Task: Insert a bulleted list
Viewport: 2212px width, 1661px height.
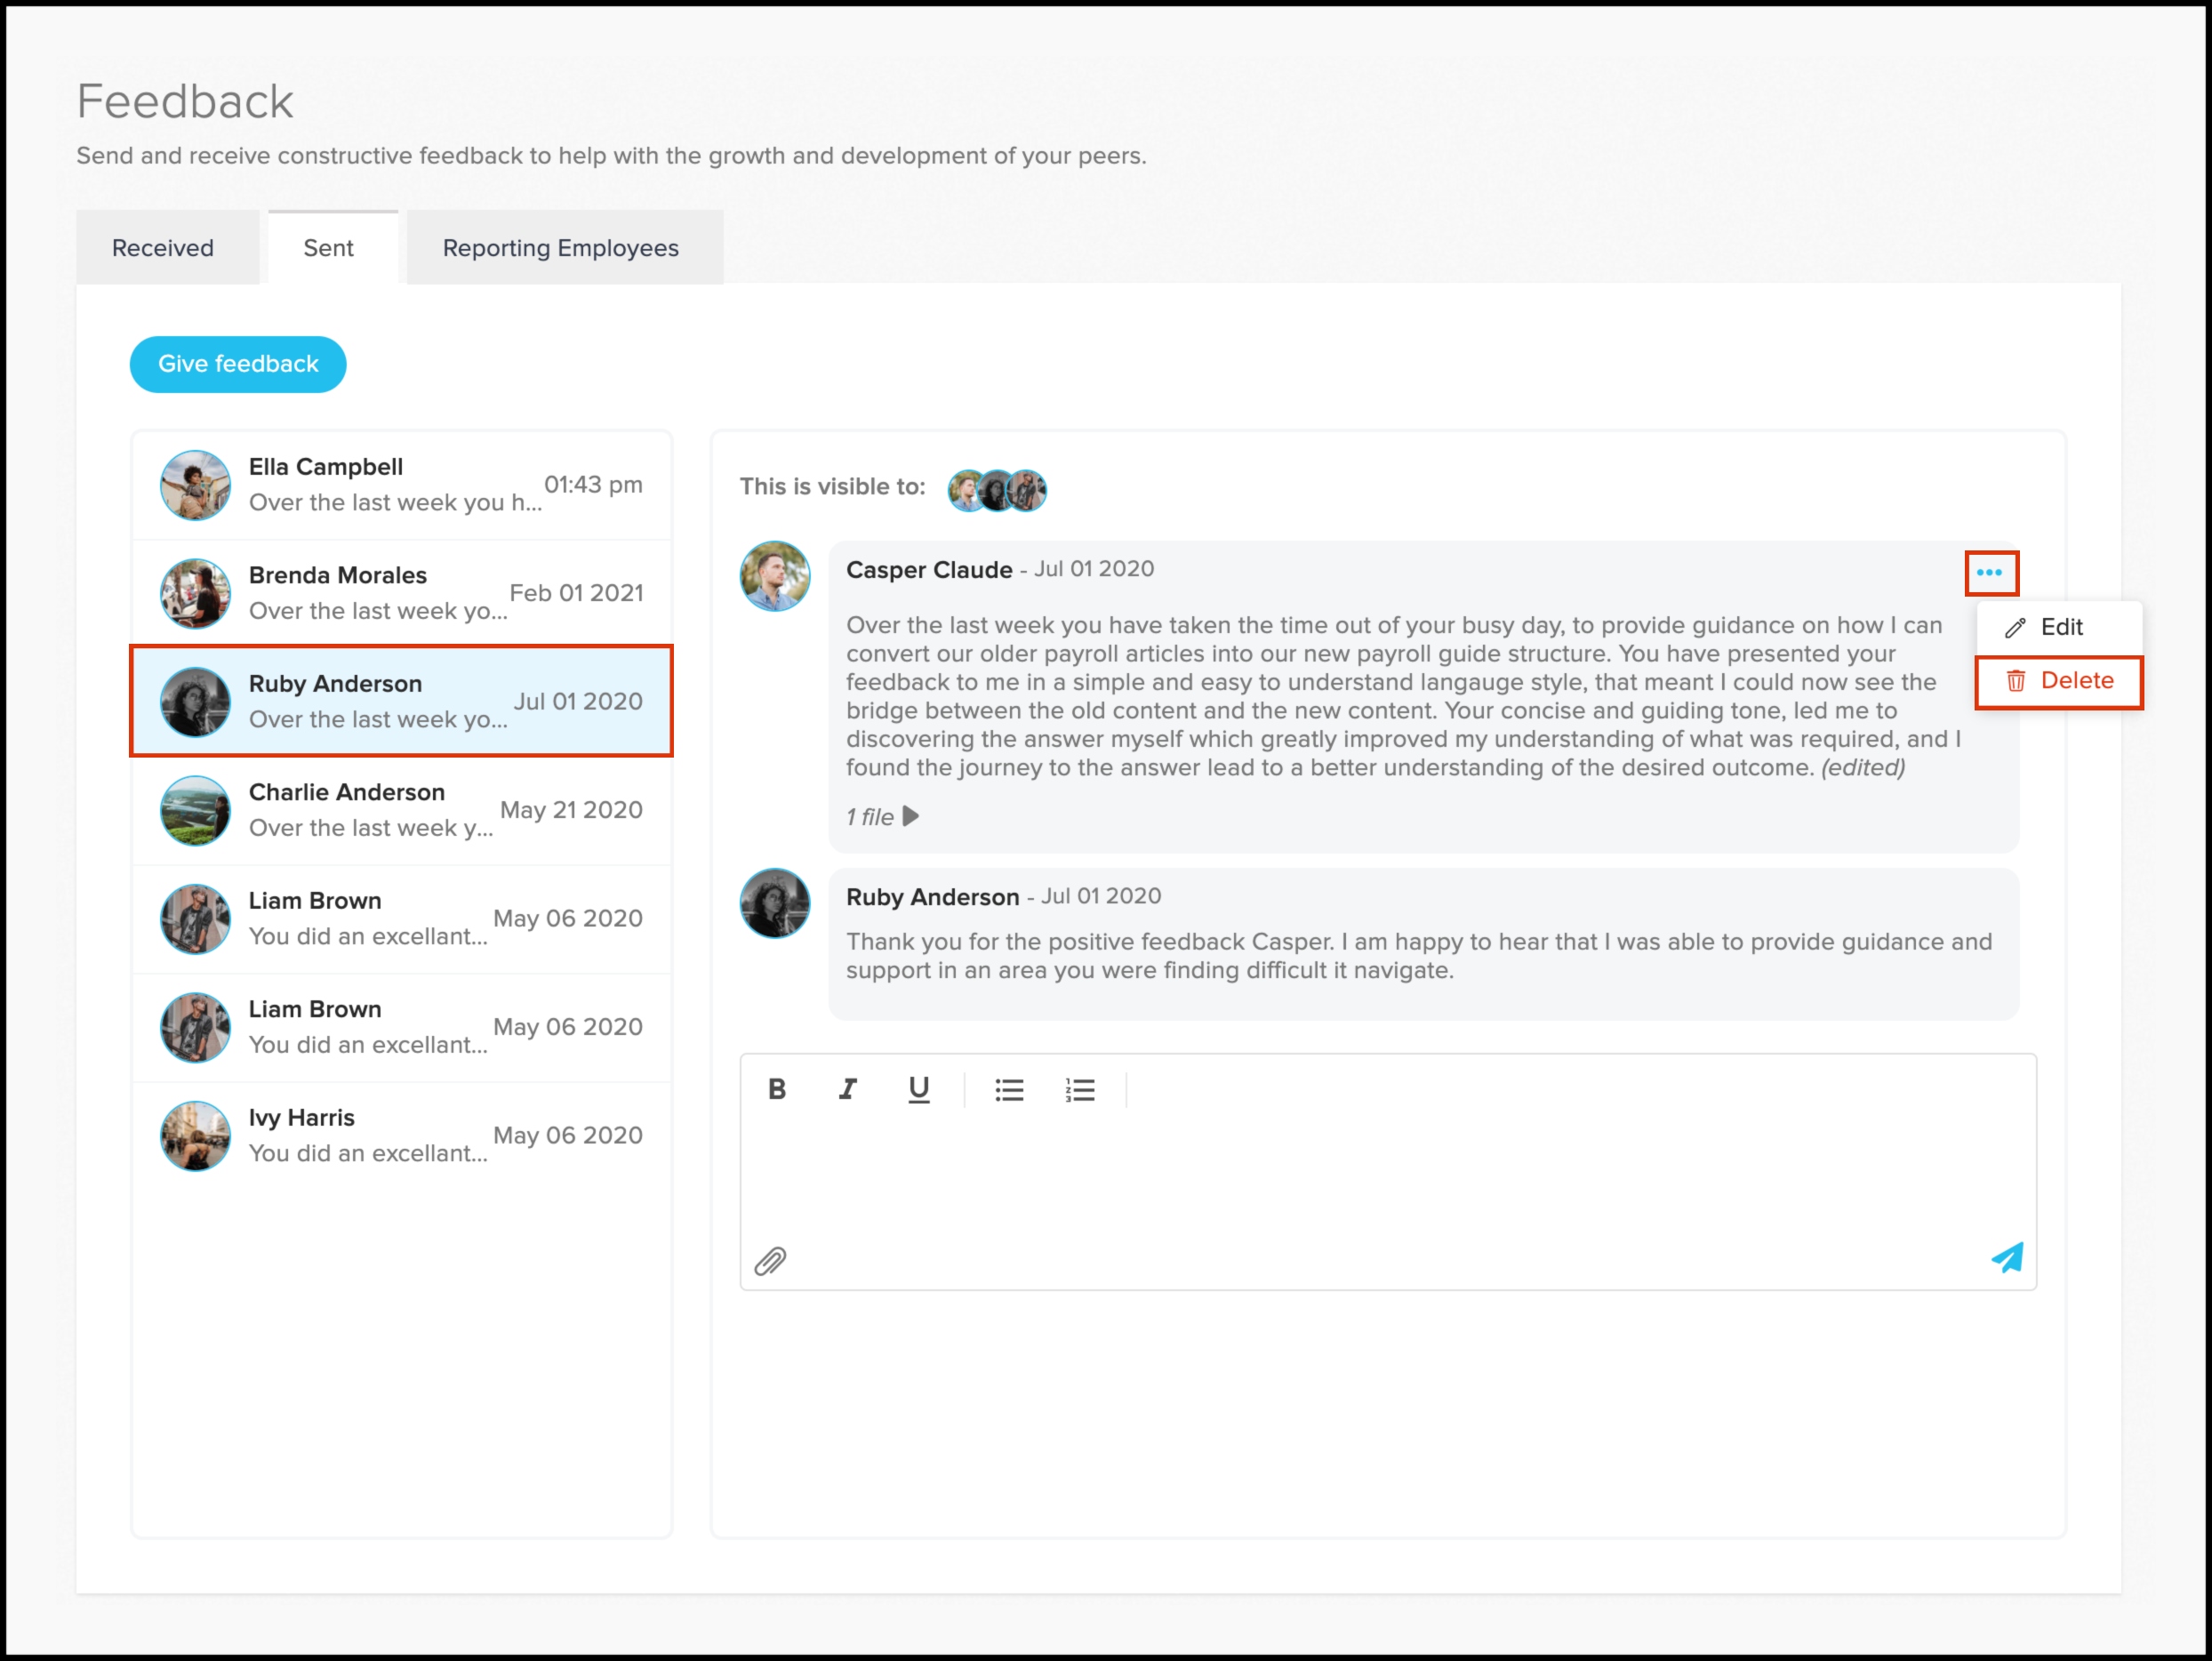Action: (1009, 1089)
